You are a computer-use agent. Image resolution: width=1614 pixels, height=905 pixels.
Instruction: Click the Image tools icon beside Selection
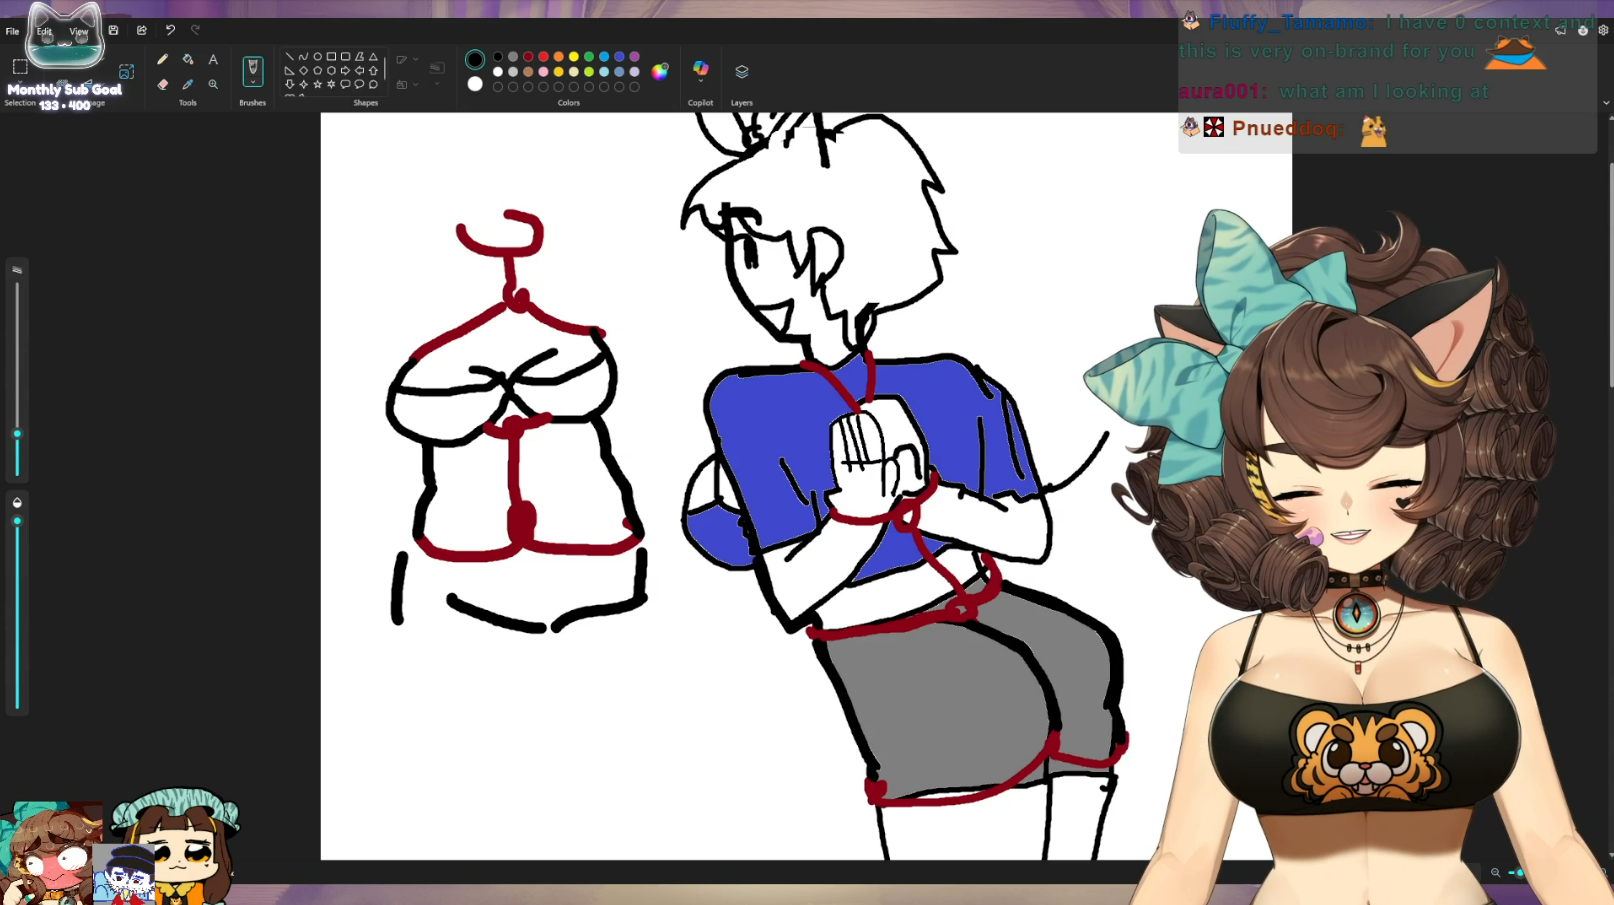pos(126,72)
